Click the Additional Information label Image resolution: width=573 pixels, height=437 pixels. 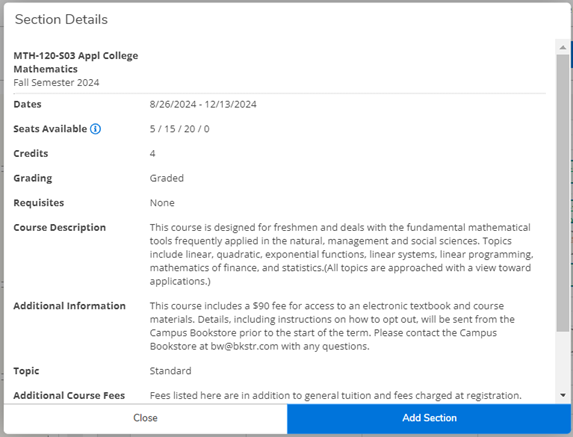point(69,306)
